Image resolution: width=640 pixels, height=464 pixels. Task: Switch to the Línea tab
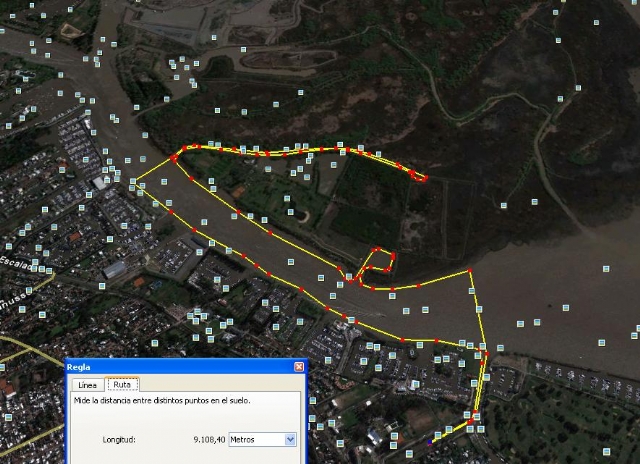[87, 385]
